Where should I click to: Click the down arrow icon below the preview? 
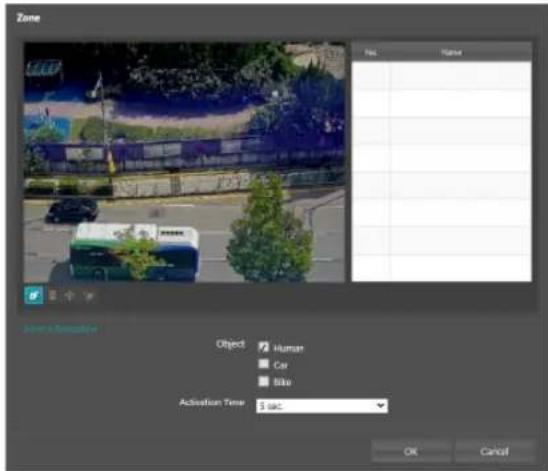click(89, 296)
